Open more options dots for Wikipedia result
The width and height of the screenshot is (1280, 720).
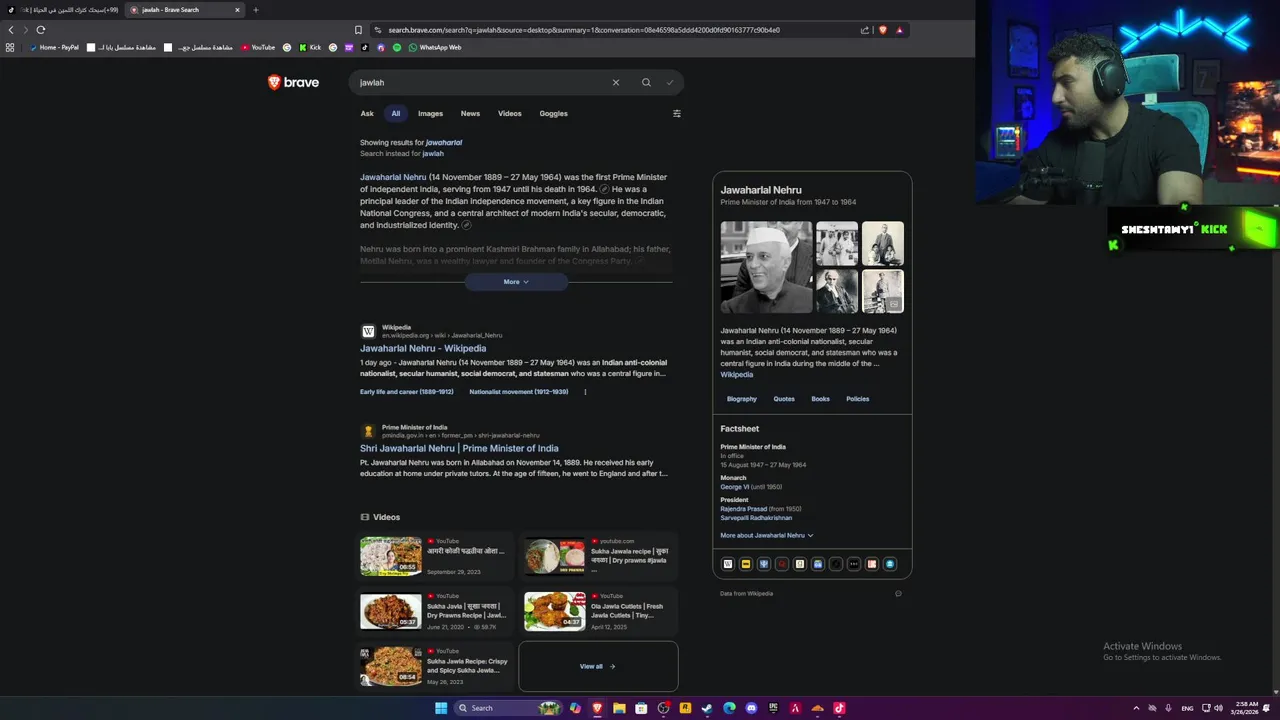point(585,392)
